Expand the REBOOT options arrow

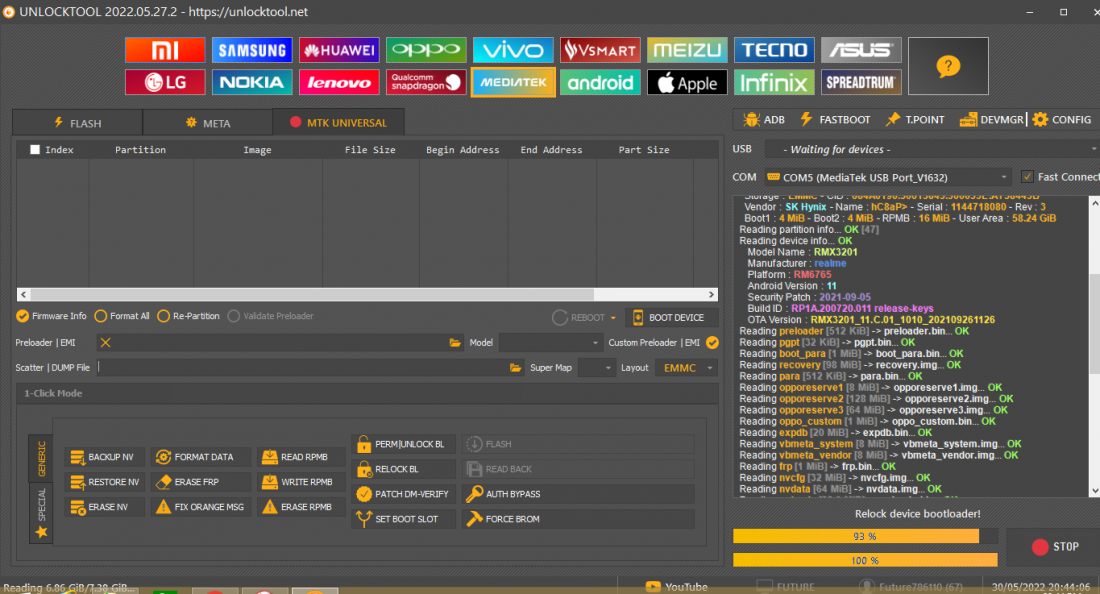[613, 318]
